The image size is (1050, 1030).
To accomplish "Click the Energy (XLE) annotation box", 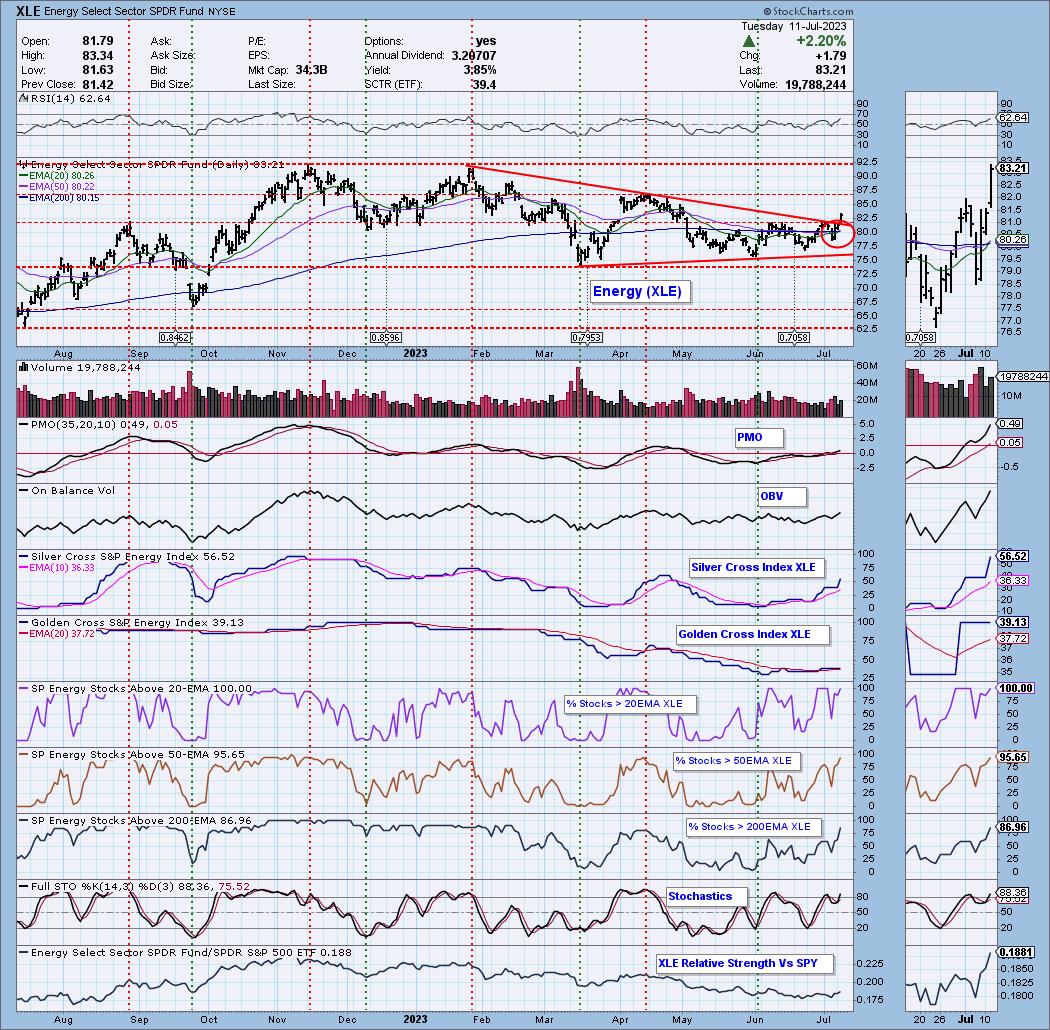I will coord(638,291).
